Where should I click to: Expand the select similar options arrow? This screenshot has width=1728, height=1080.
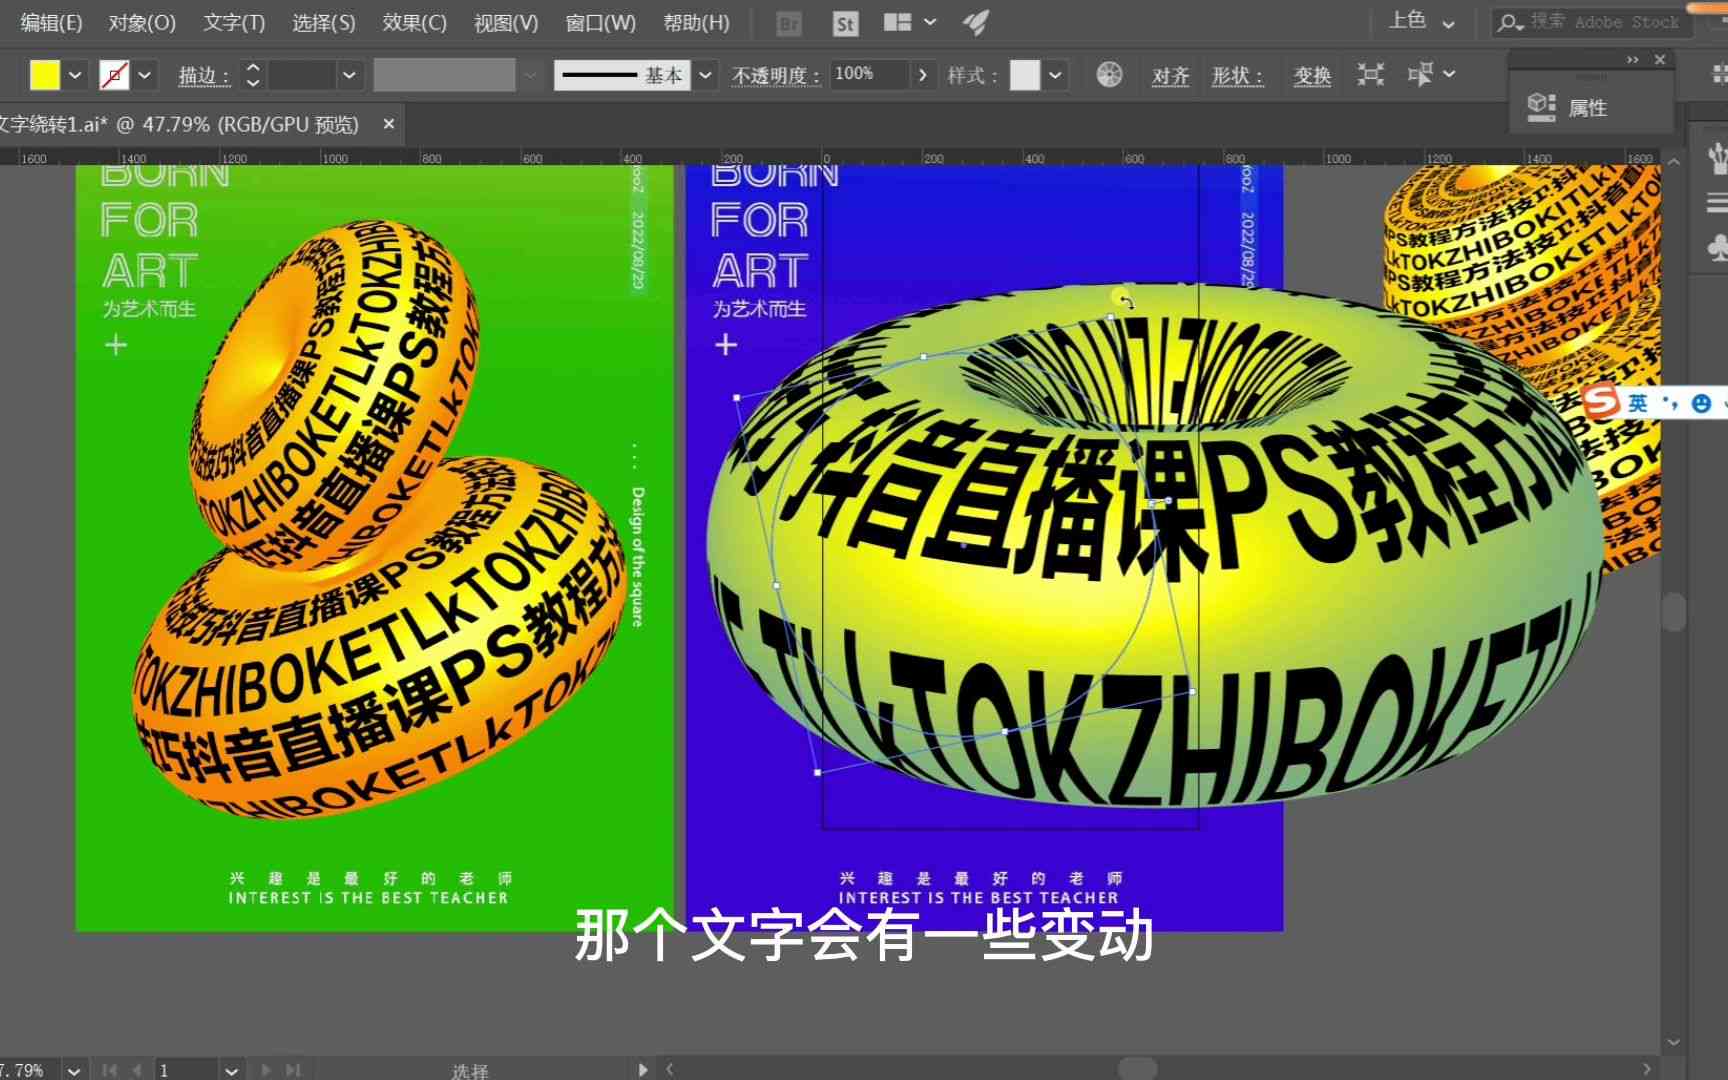tap(1449, 74)
